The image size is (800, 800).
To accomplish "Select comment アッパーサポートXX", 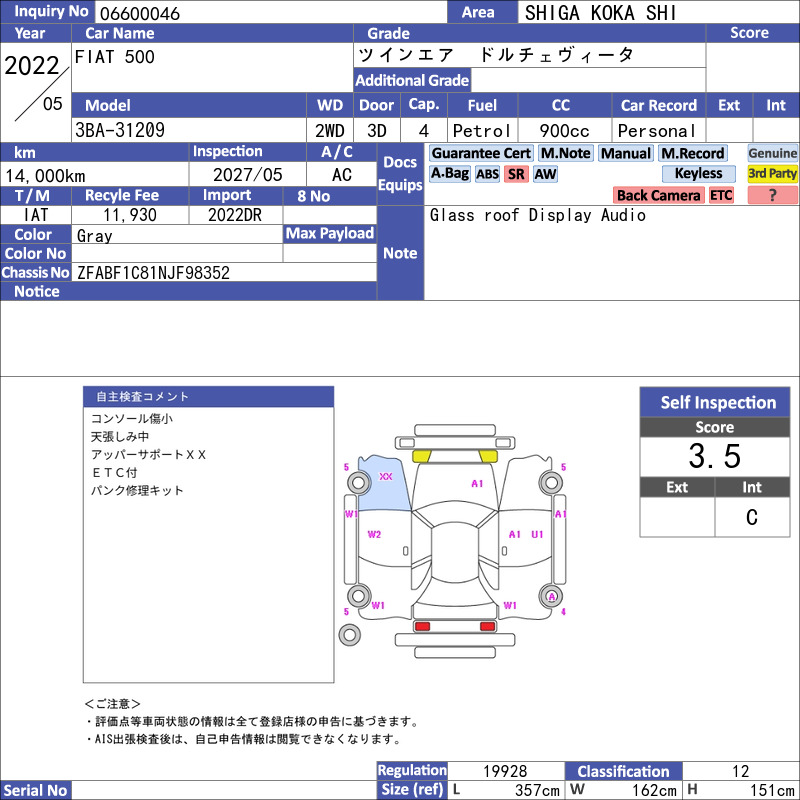I will click(x=148, y=455).
